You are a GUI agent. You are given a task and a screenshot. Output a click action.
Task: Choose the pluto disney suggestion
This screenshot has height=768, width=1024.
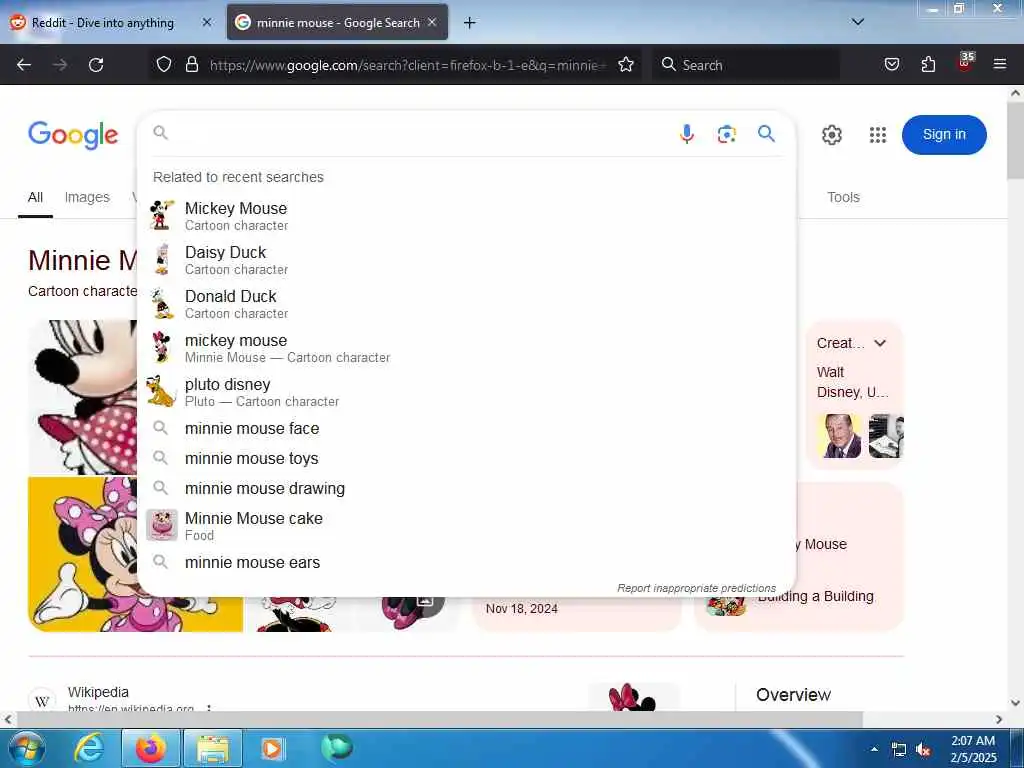(x=467, y=392)
